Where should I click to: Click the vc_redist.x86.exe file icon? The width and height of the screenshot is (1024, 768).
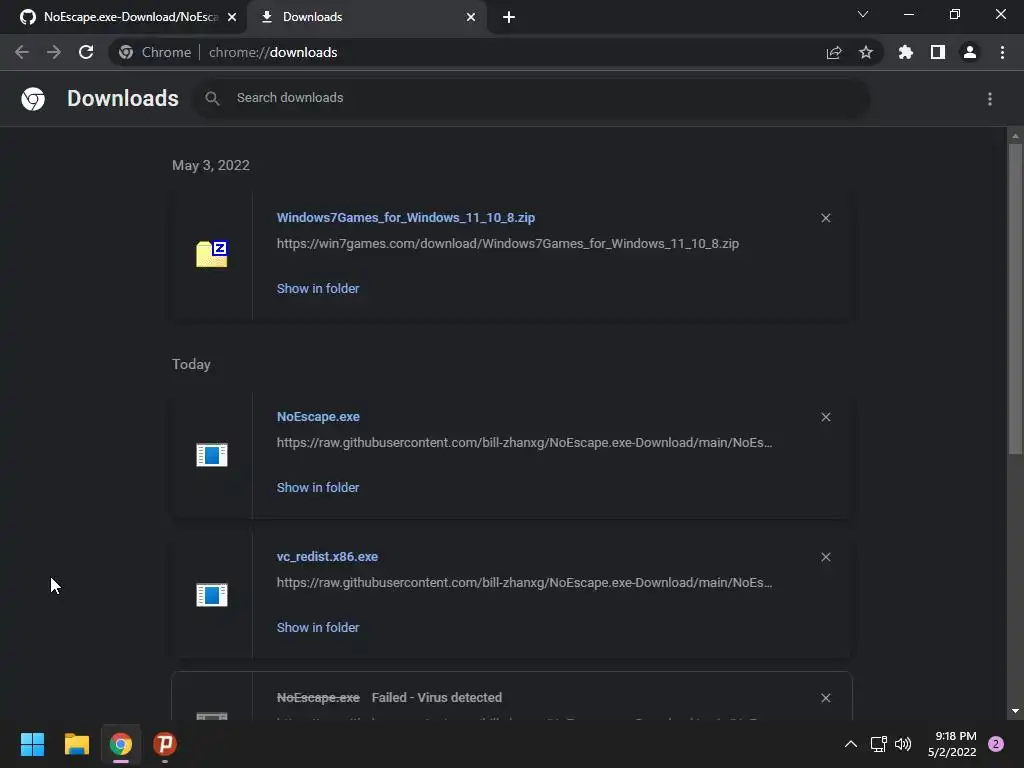tap(212, 595)
